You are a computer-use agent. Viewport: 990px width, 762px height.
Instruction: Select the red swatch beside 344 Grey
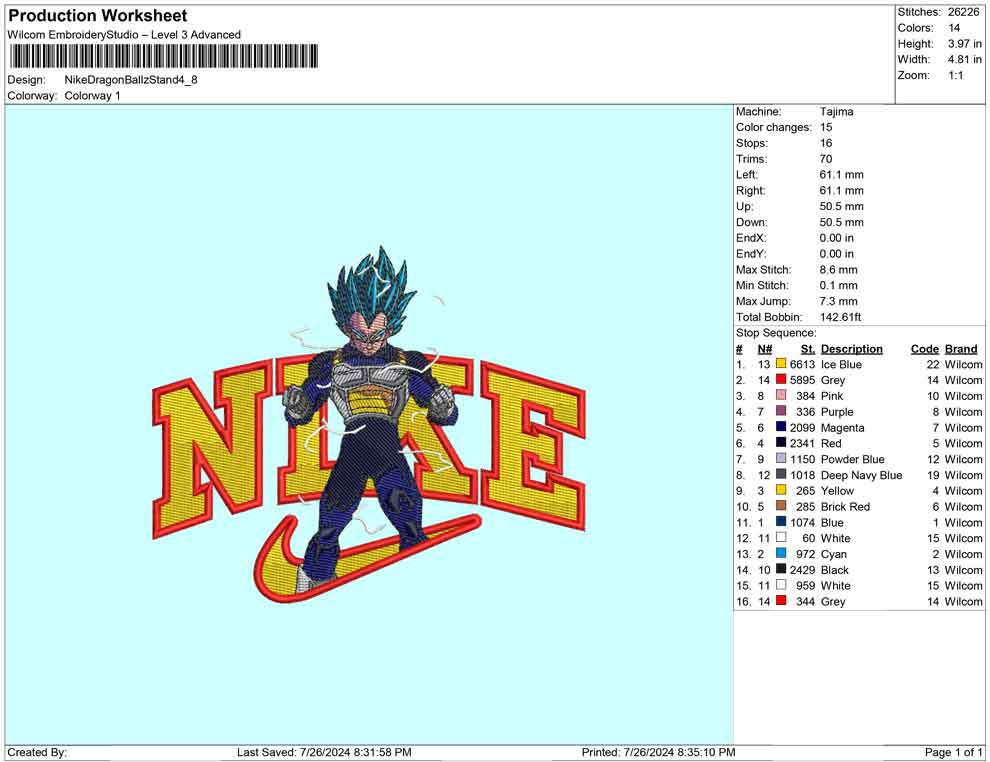[781, 600]
